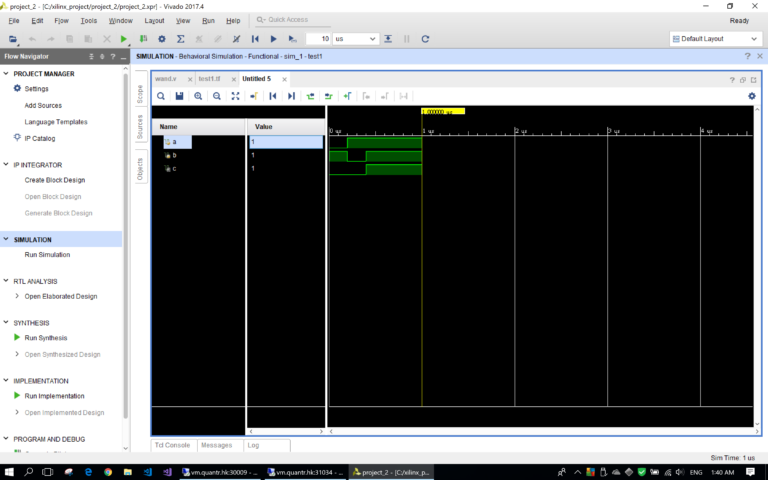Open the Objects vertical side tab
The width and height of the screenshot is (768, 480).
point(140,169)
